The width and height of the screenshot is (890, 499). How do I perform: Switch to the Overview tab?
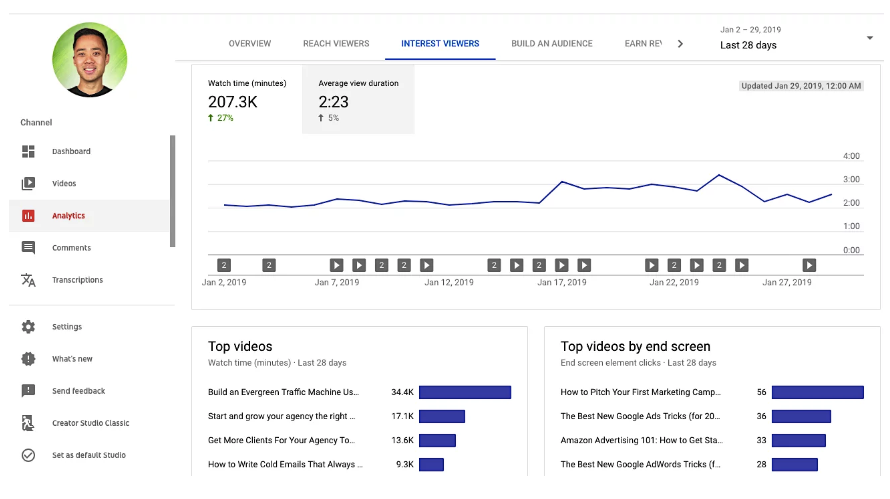250,43
